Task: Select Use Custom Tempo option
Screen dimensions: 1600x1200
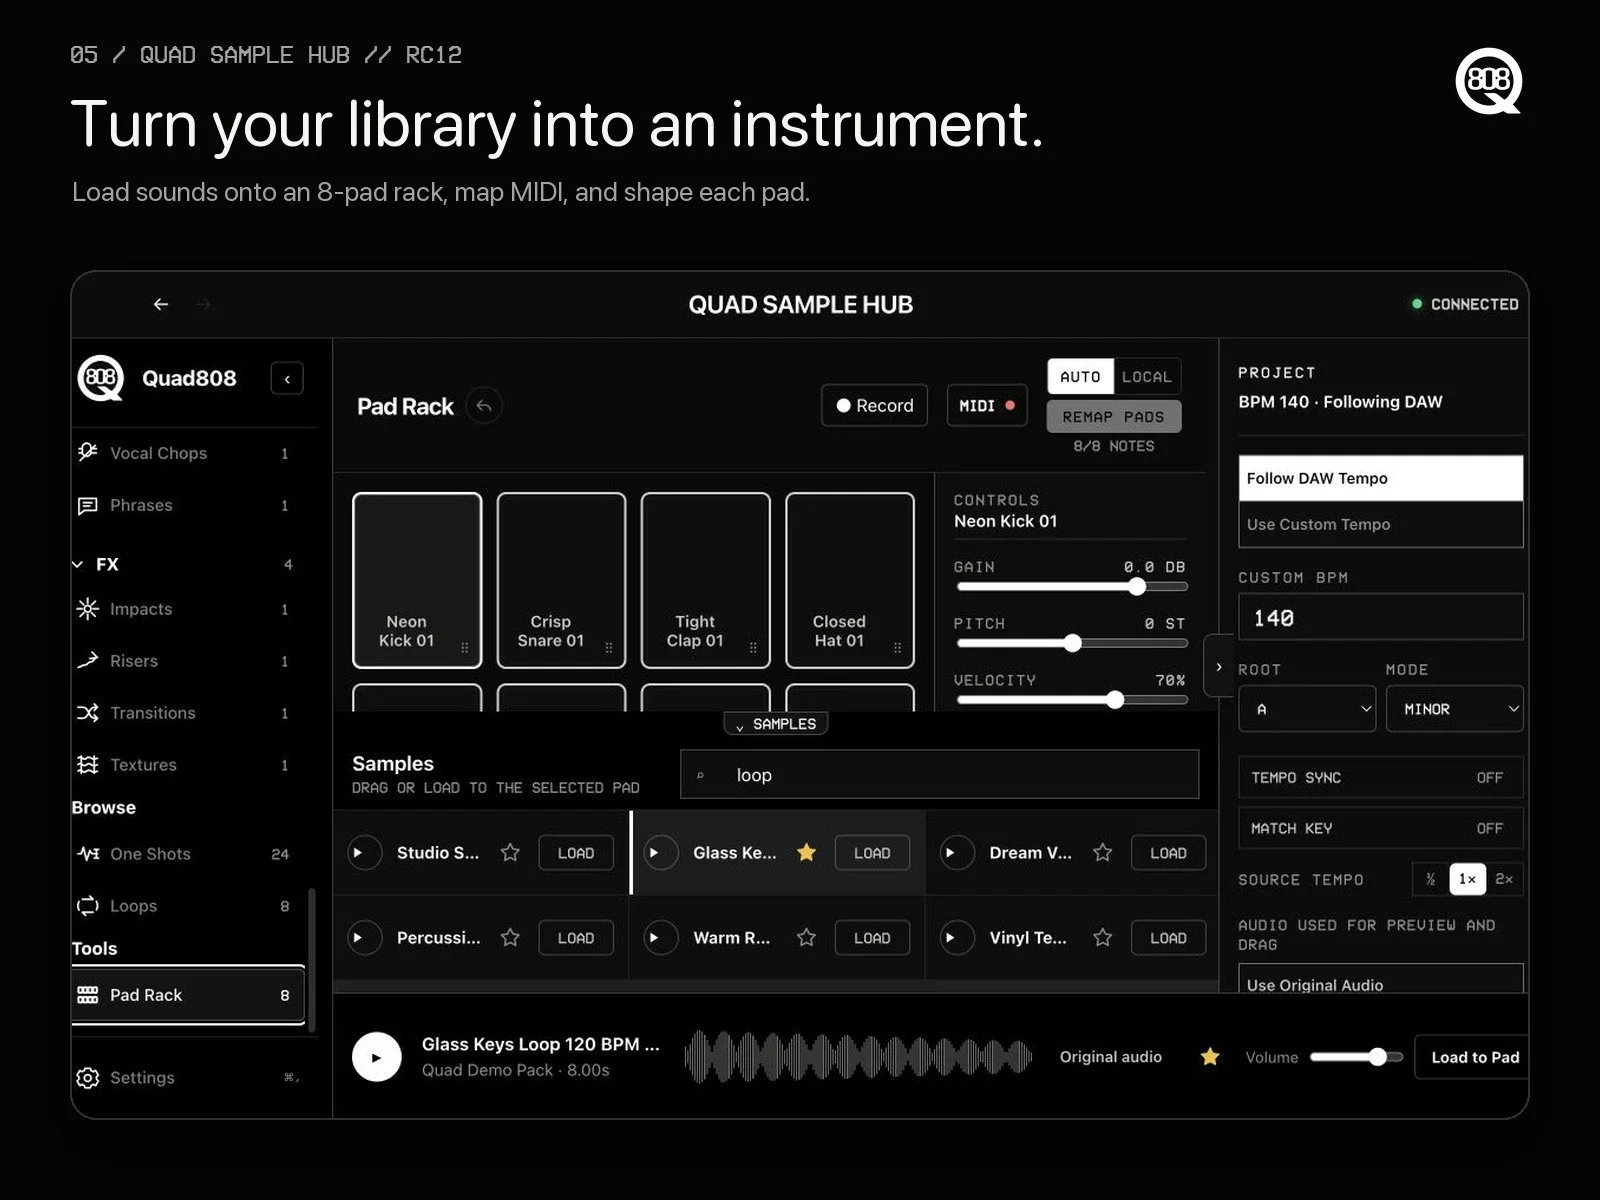Action: [1381, 524]
